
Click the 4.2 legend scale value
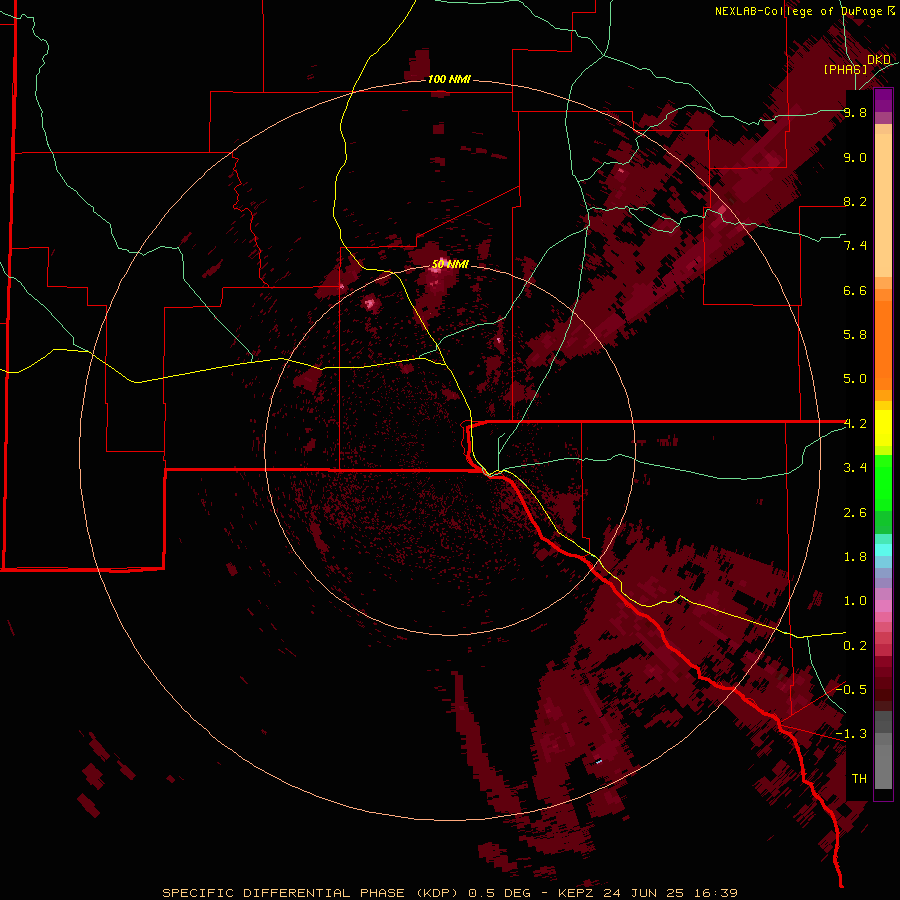[855, 424]
